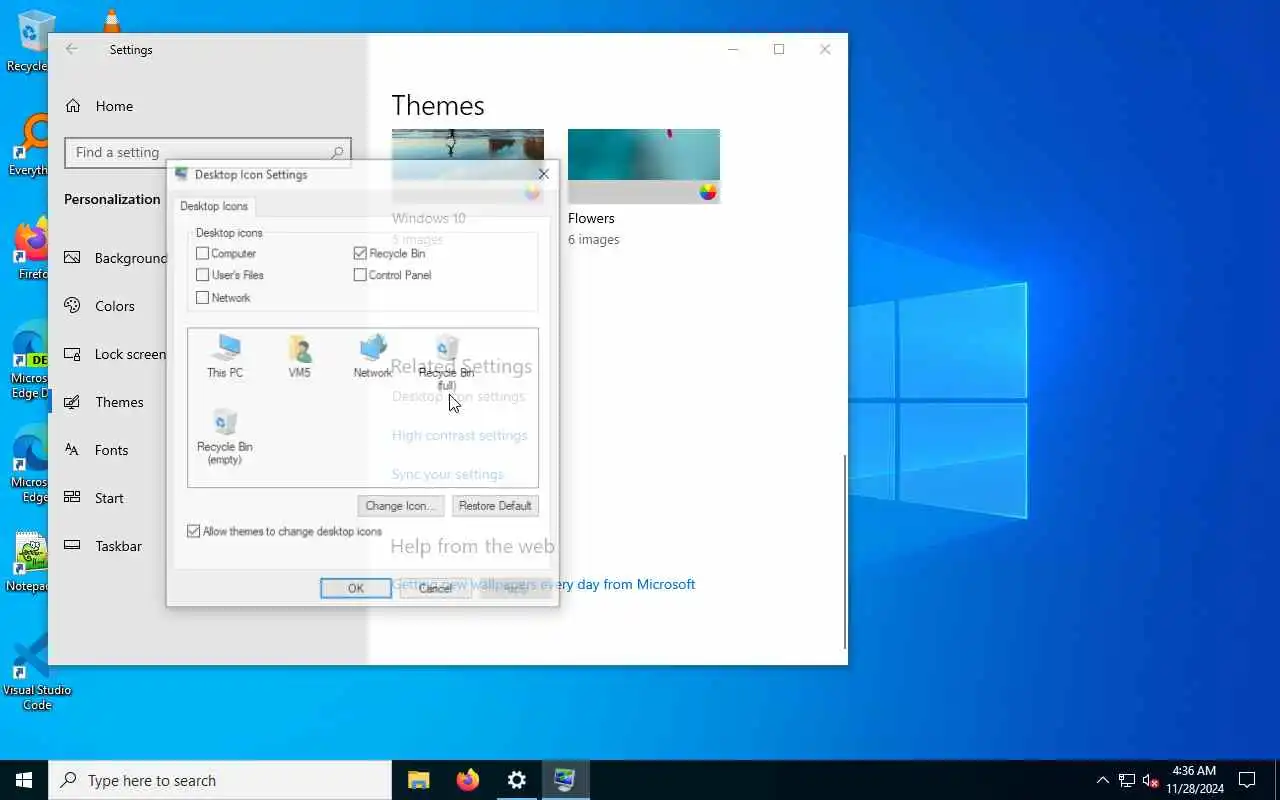The image size is (1280, 800).
Task: Click the Find a setting search box
Action: (208, 152)
